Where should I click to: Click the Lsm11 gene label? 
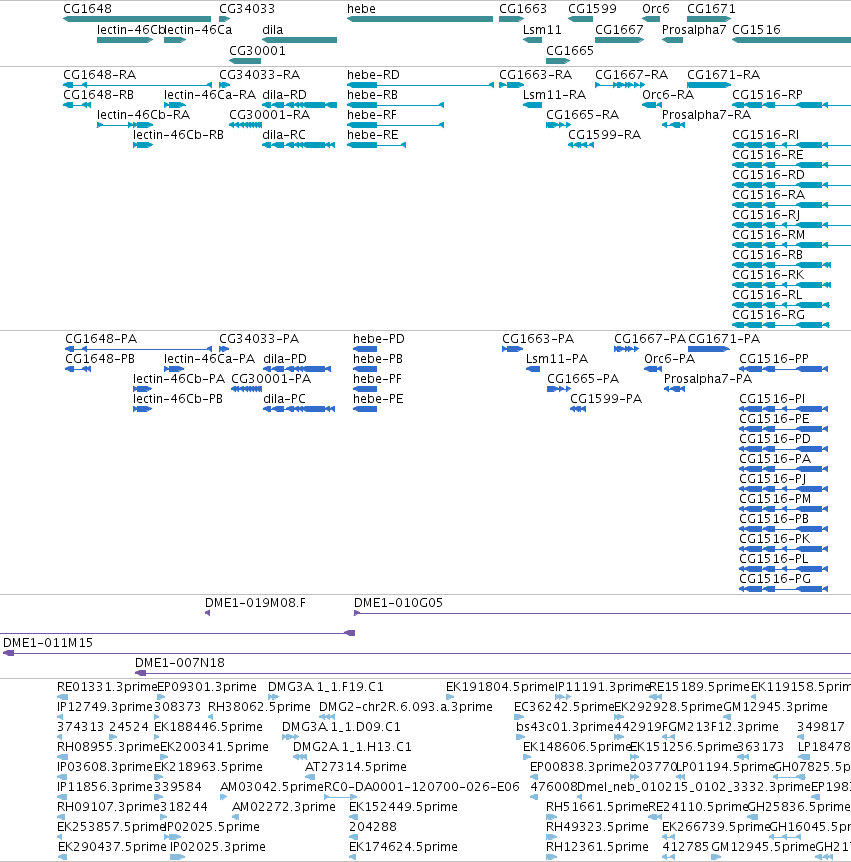[542, 30]
